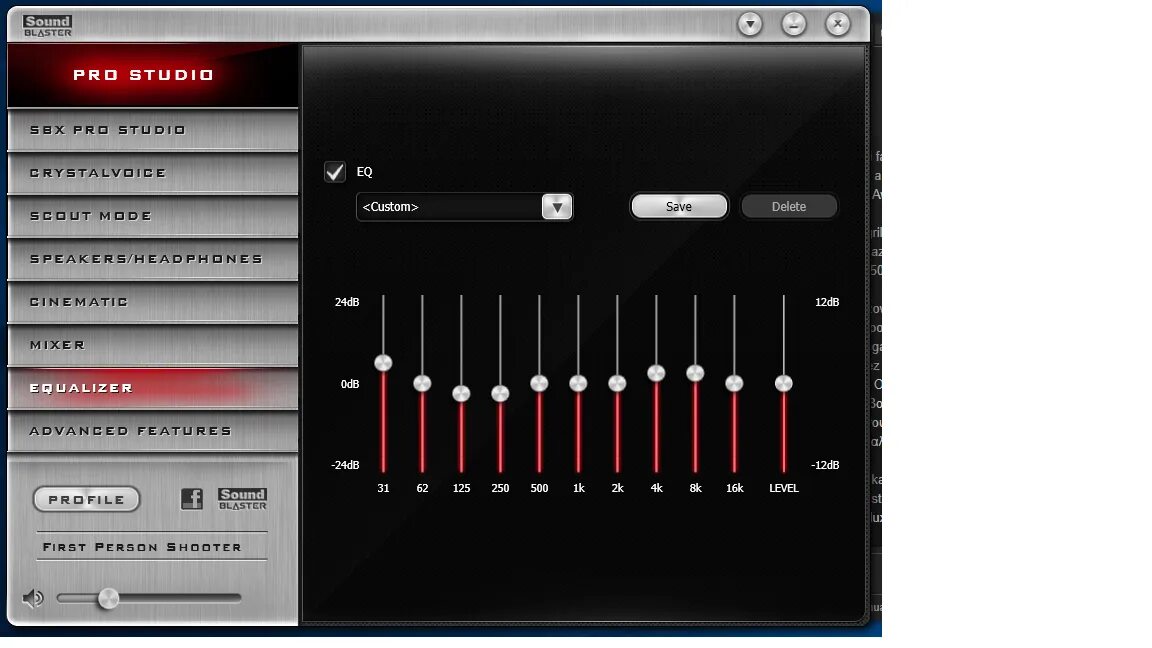
Task: Minimize the Sound Blaster window
Action: click(x=793, y=24)
